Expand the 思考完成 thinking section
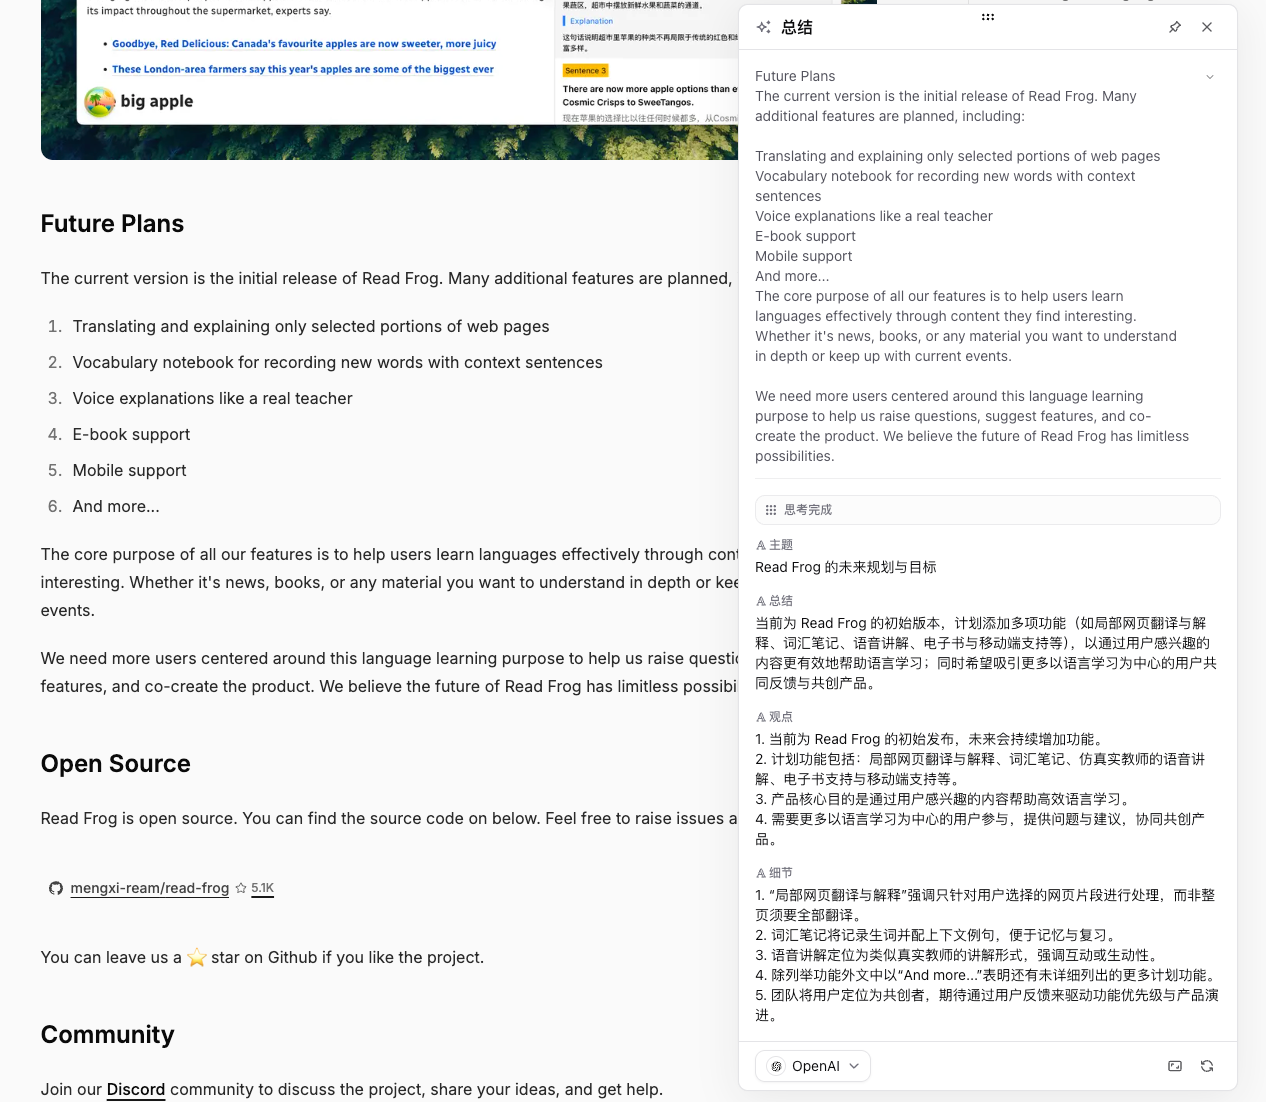 [x=987, y=510]
